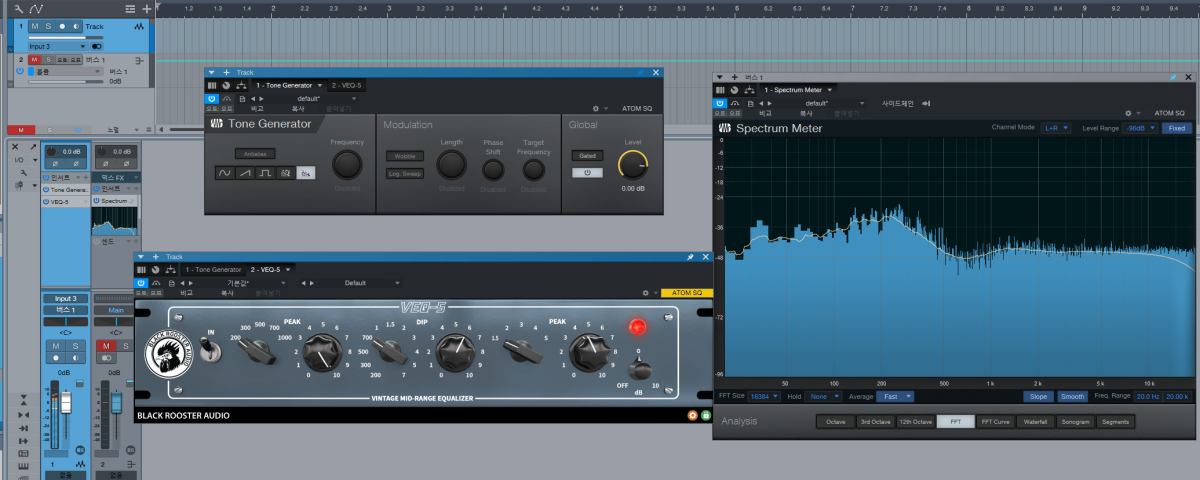Viewport: 1200px width, 480px height.
Task: Solo Track 1 in the track list
Action: click(x=49, y=26)
